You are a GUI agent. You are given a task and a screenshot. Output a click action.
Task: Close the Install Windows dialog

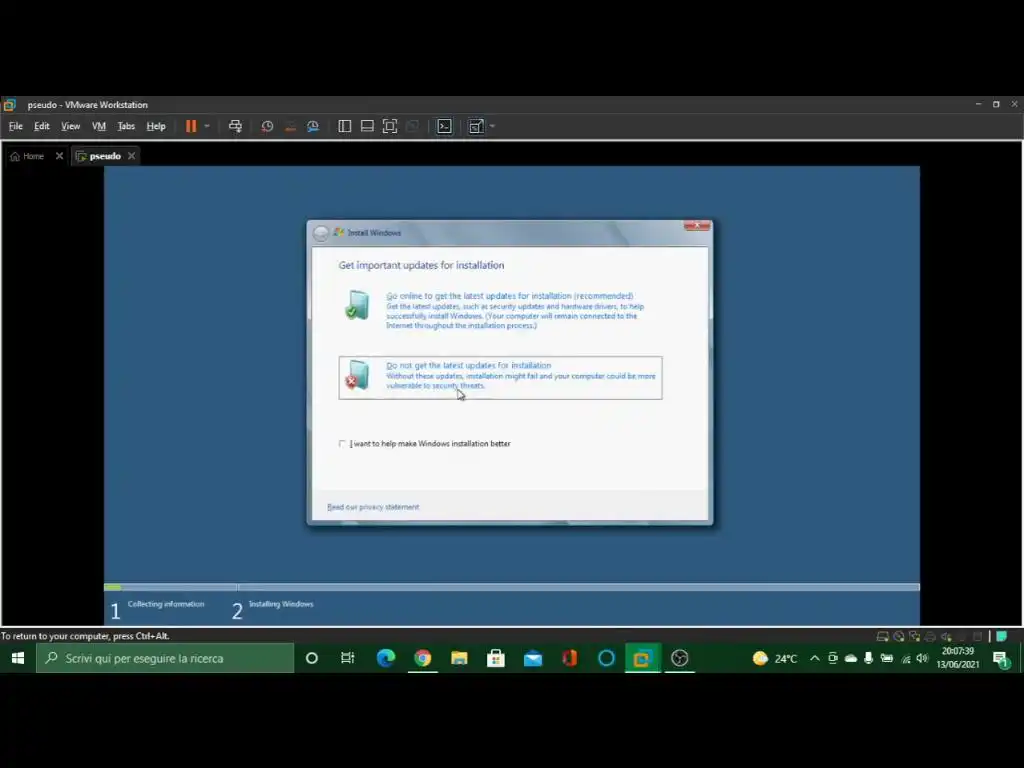tap(697, 226)
